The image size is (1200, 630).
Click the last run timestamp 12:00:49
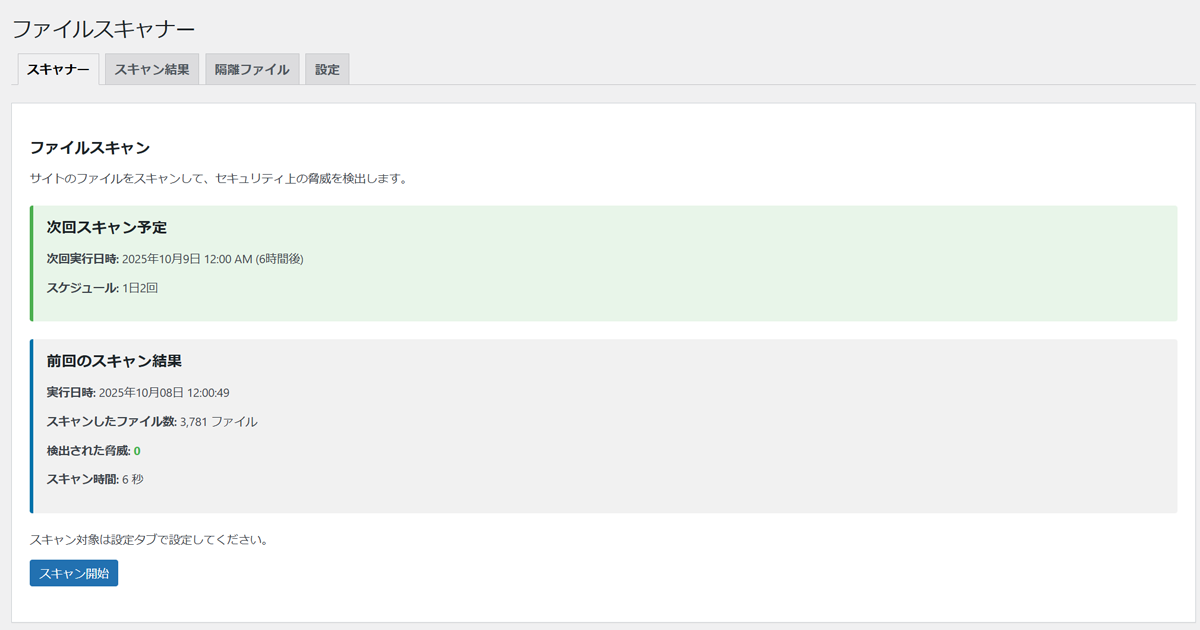208,392
